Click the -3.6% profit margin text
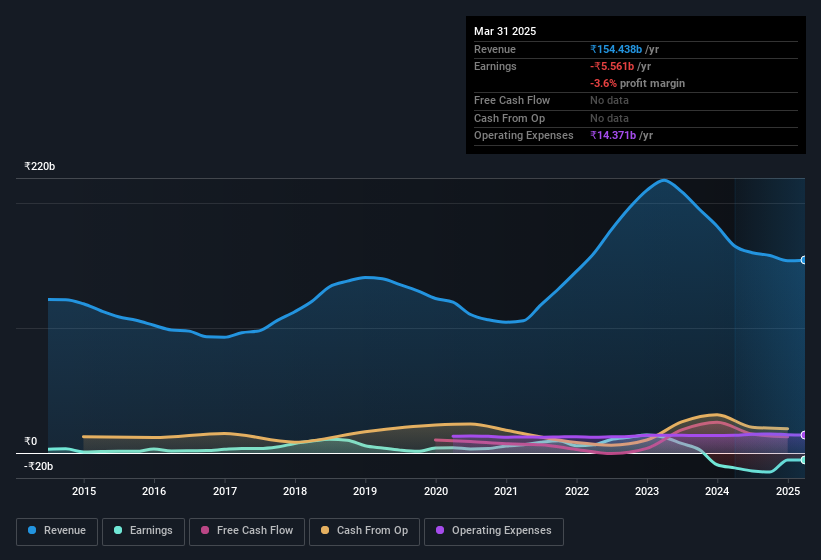821x560 pixels. (637, 83)
